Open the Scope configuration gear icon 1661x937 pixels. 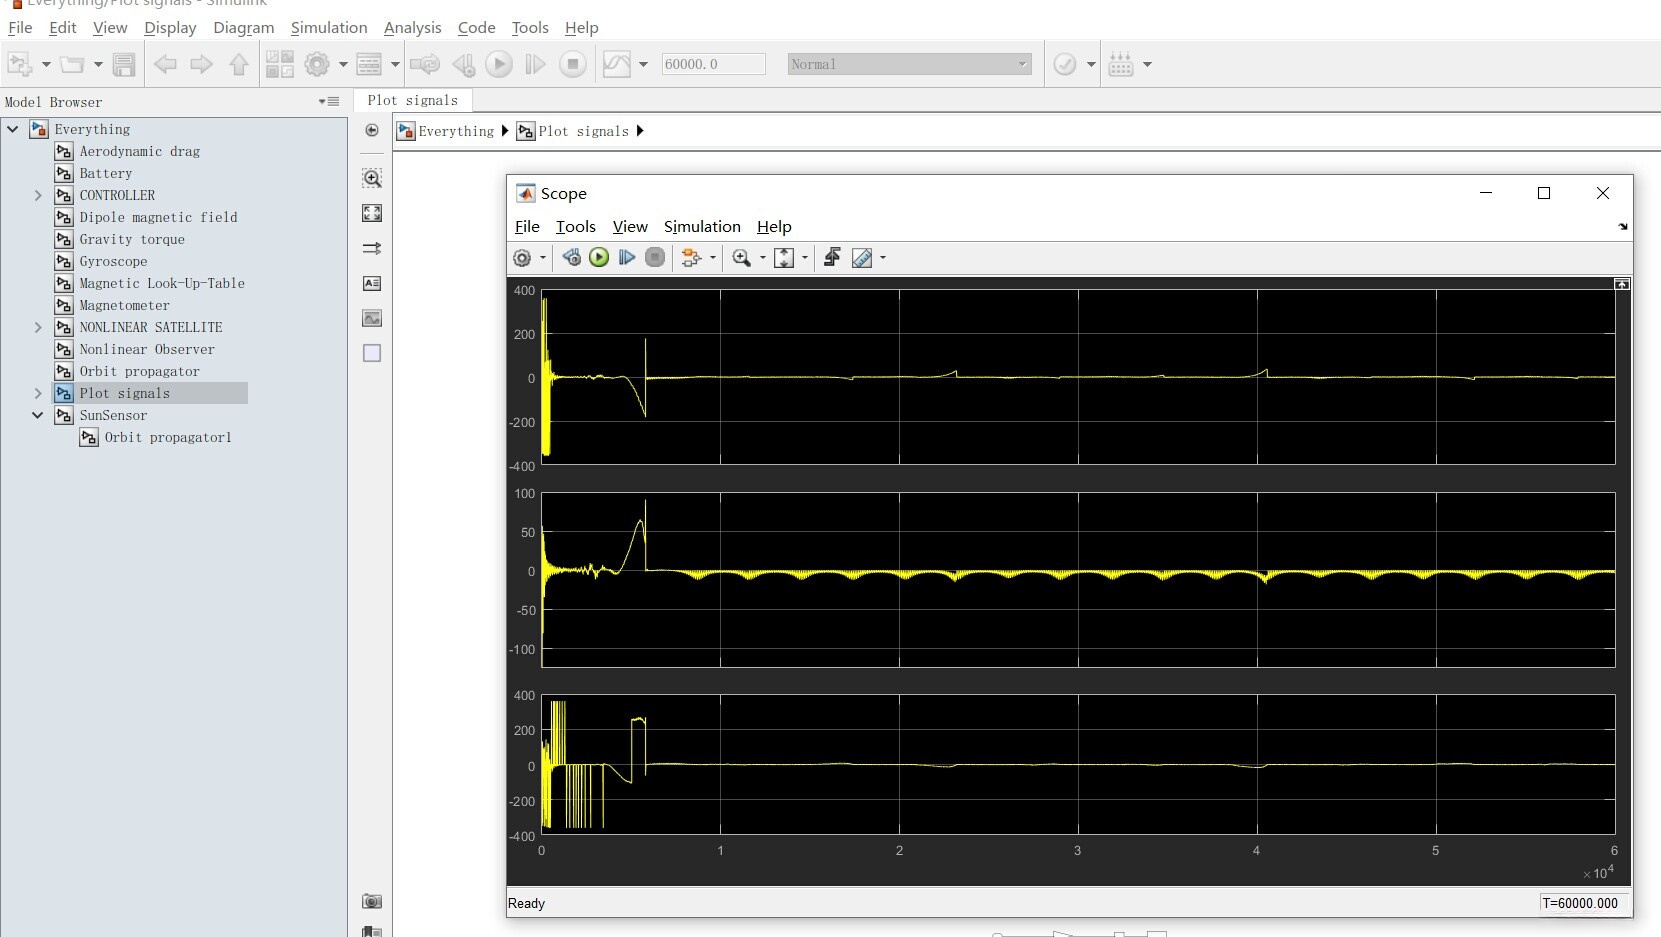[x=522, y=258]
